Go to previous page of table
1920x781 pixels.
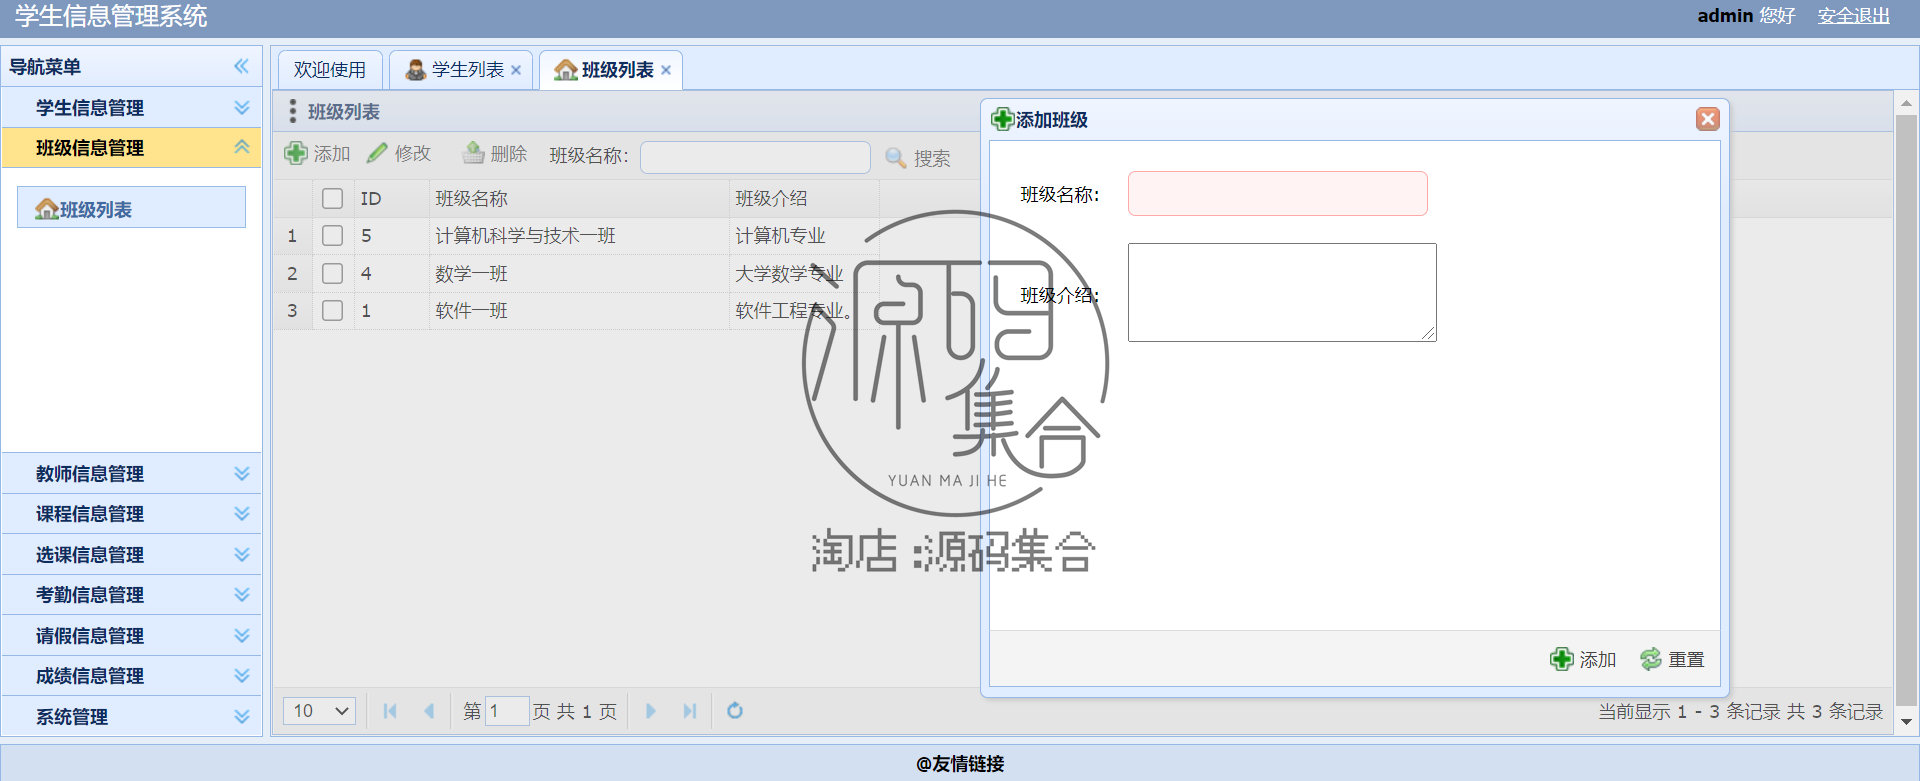pos(429,711)
